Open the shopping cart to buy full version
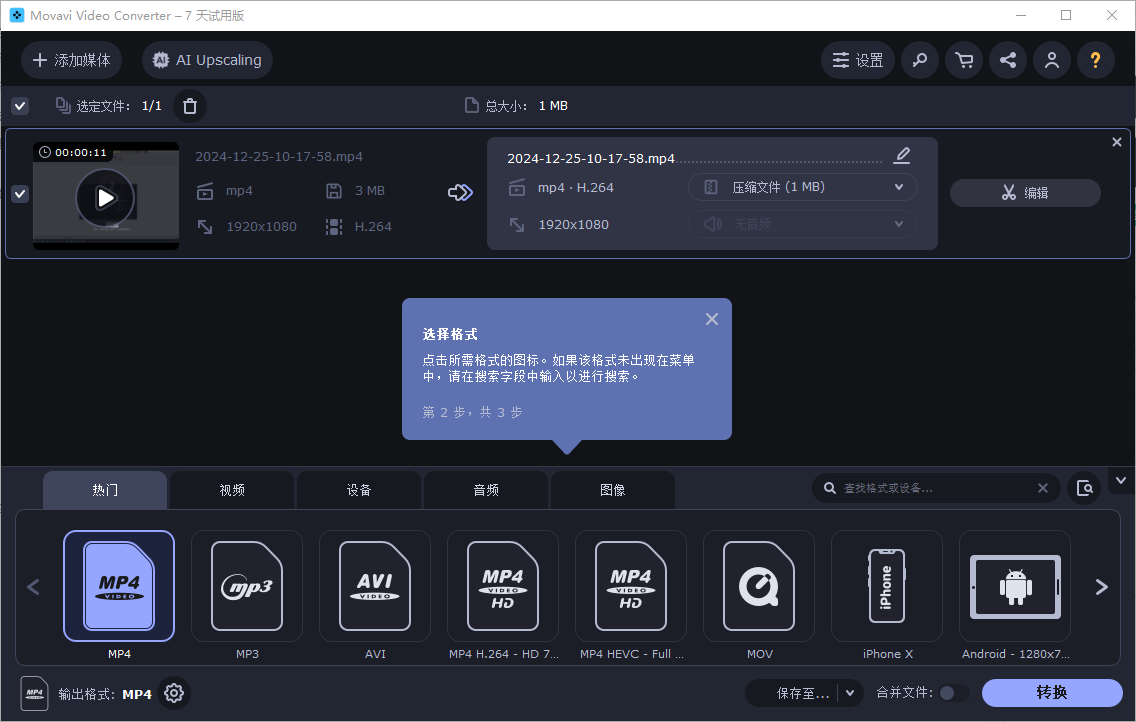The image size is (1136, 722). pyautogui.click(x=963, y=60)
